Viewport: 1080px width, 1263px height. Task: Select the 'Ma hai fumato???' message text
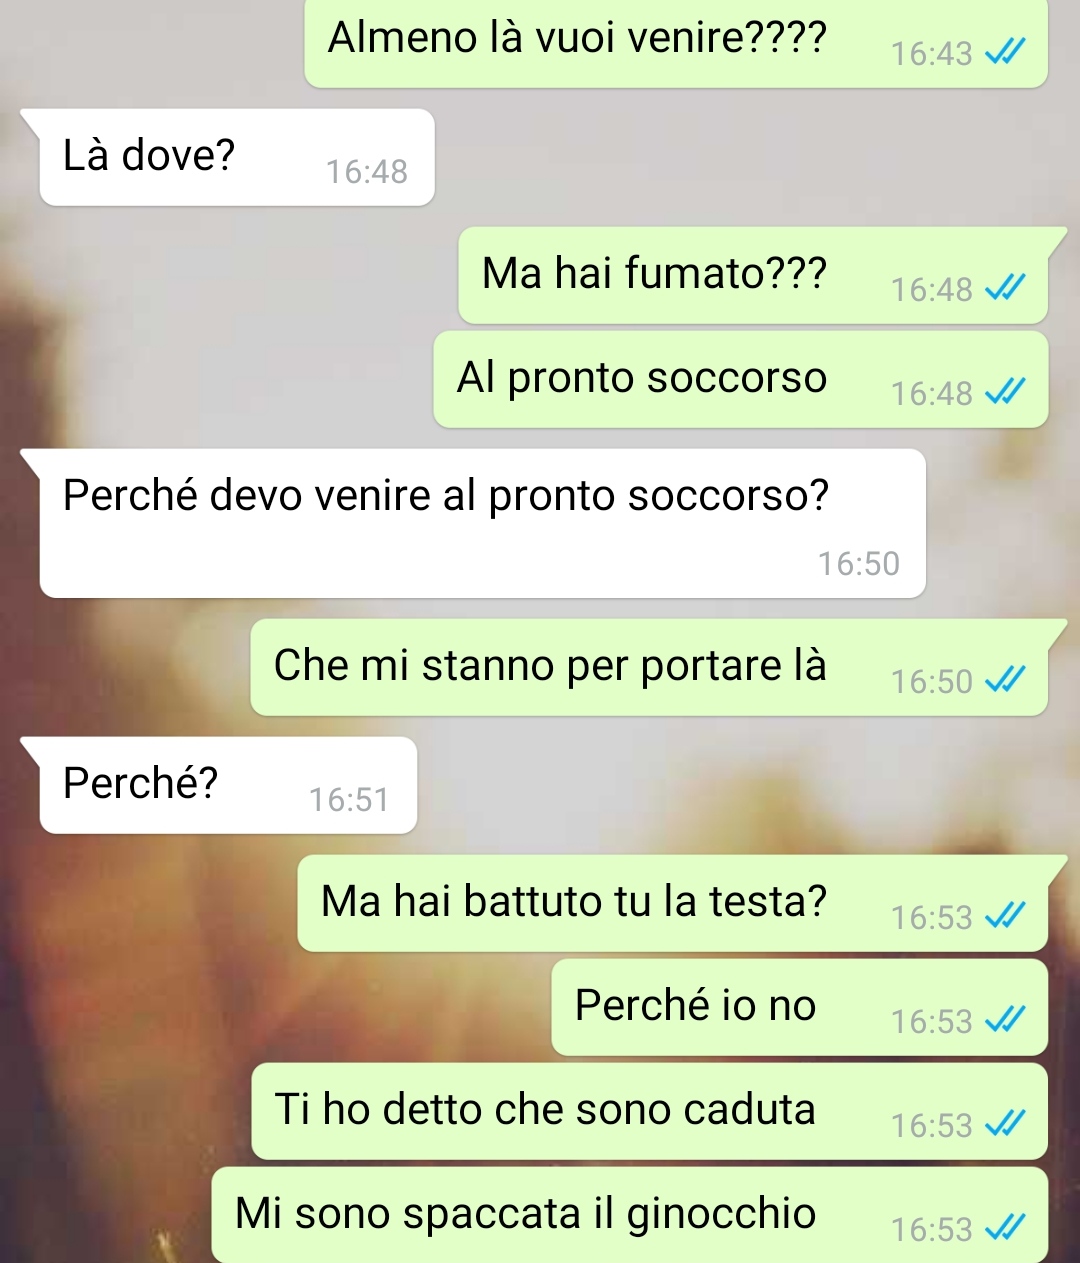654,273
